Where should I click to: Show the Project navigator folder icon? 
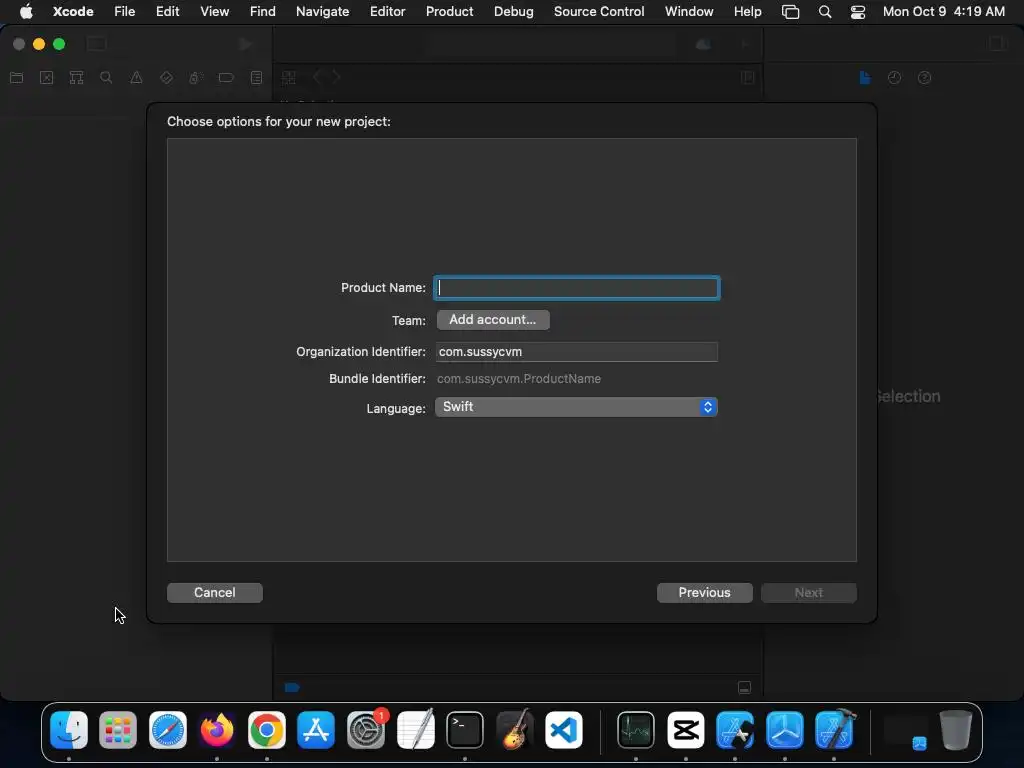pyautogui.click(x=17, y=78)
